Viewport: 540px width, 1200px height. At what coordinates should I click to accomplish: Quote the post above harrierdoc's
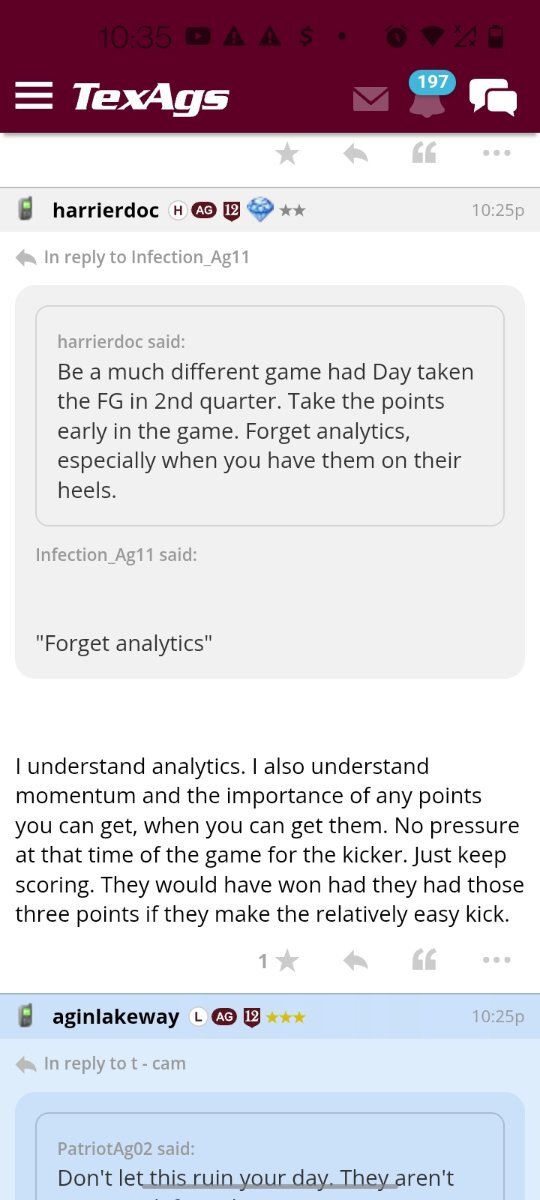tap(425, 154)
